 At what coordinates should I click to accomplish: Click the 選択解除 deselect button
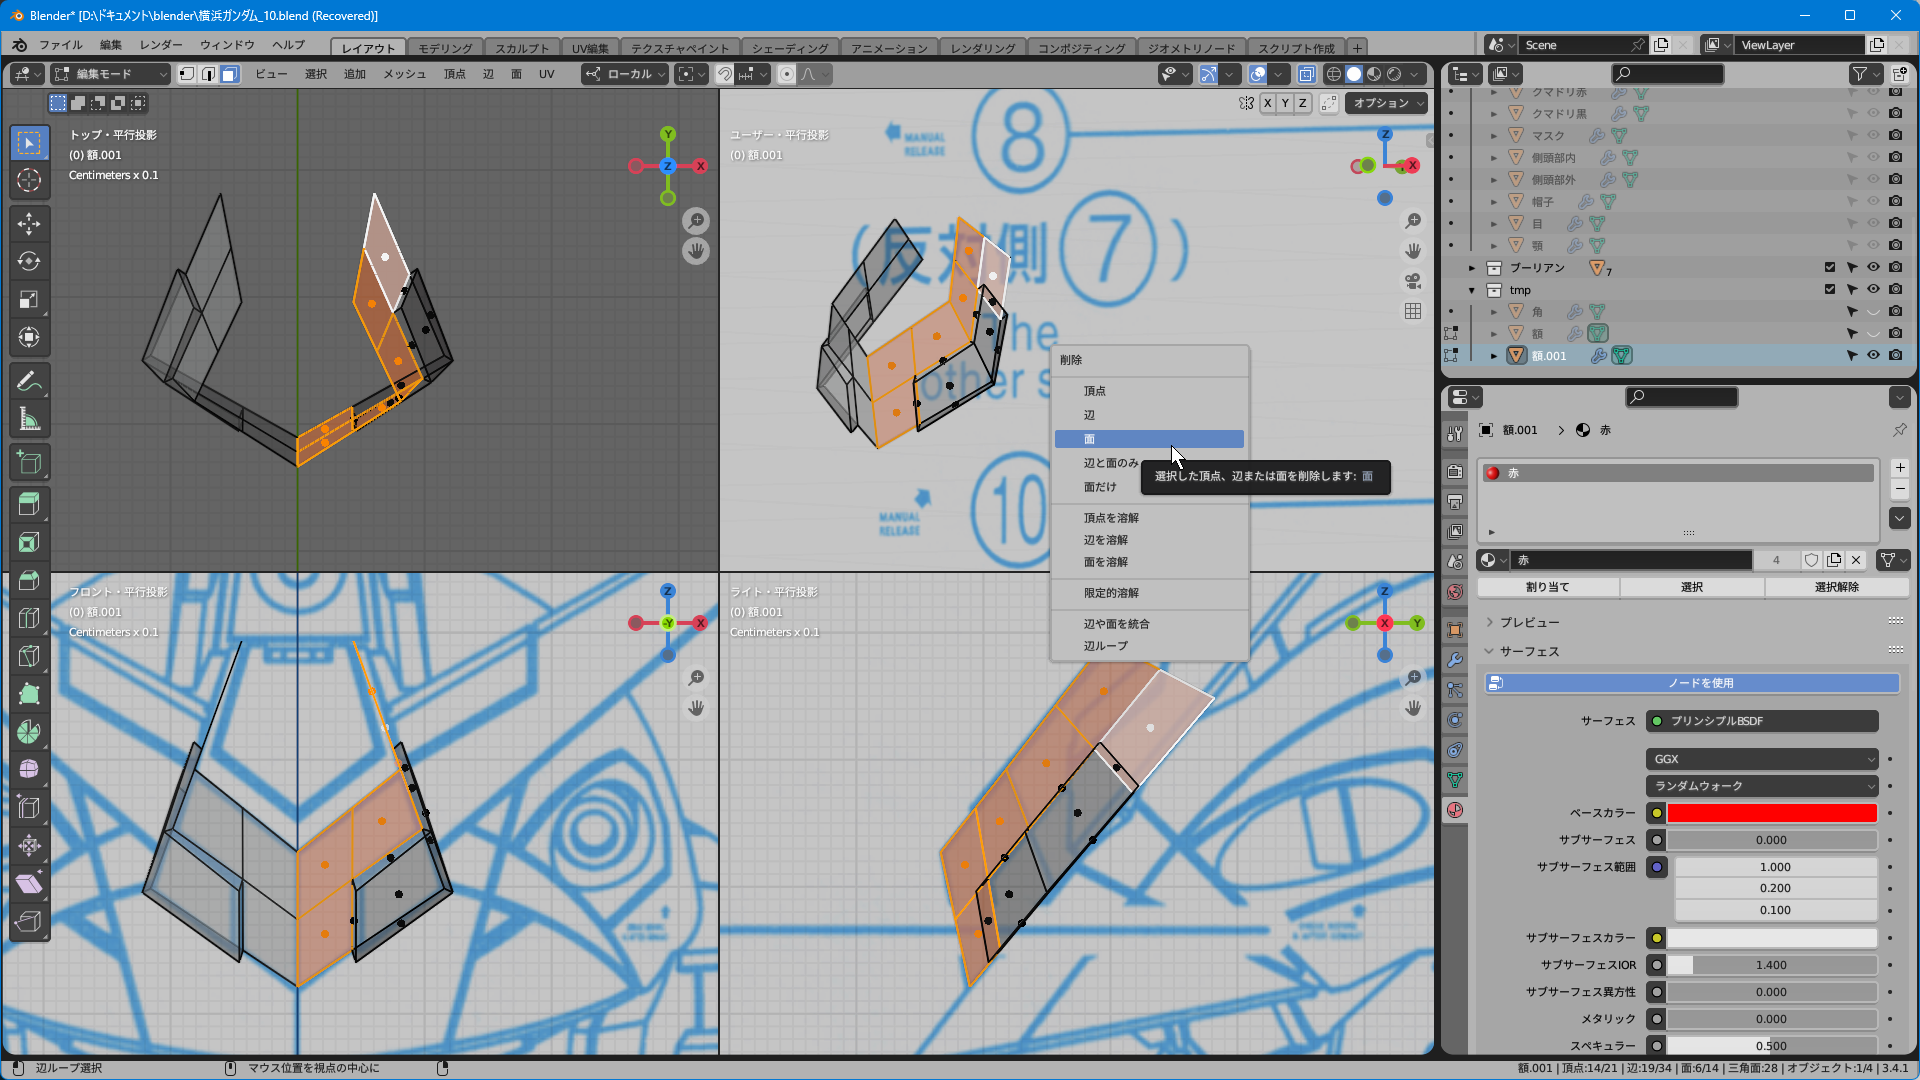click(1836, 587)
